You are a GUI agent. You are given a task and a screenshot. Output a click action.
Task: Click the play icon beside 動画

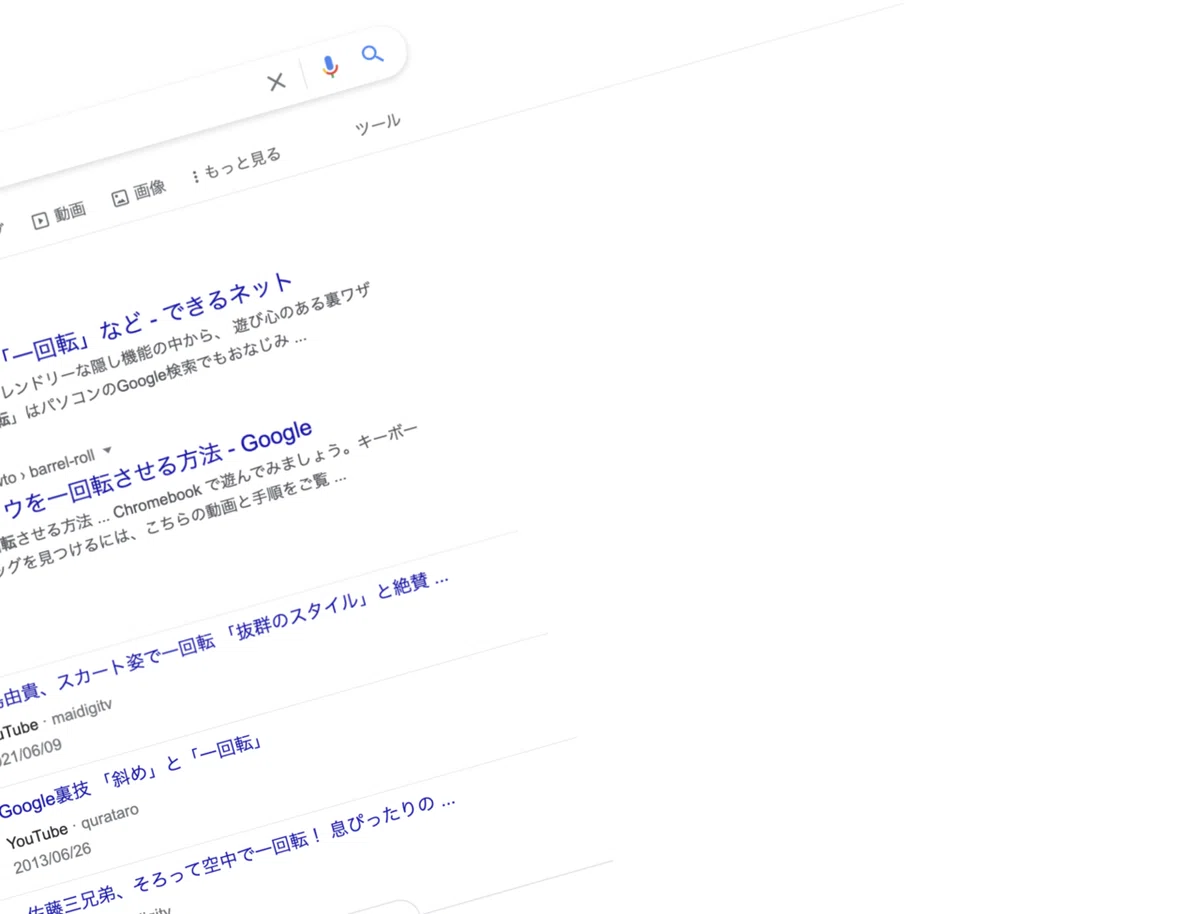point(40,221)
